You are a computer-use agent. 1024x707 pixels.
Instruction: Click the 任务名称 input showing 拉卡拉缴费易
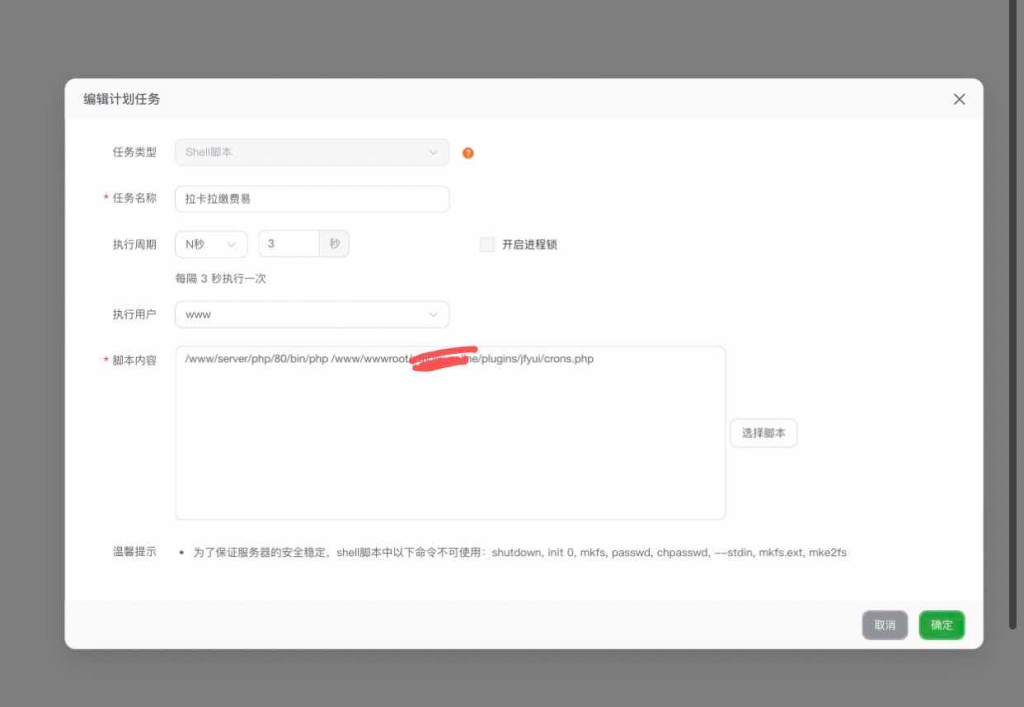point(311,199)
